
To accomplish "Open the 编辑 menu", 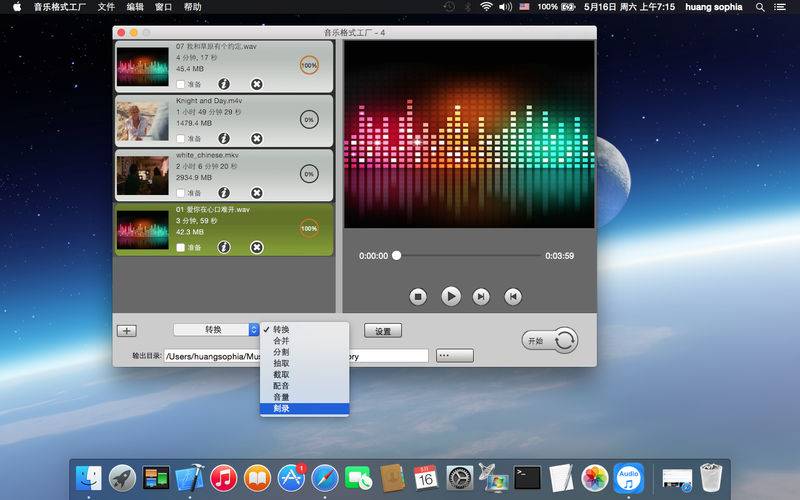I will [x=135, y=7].
